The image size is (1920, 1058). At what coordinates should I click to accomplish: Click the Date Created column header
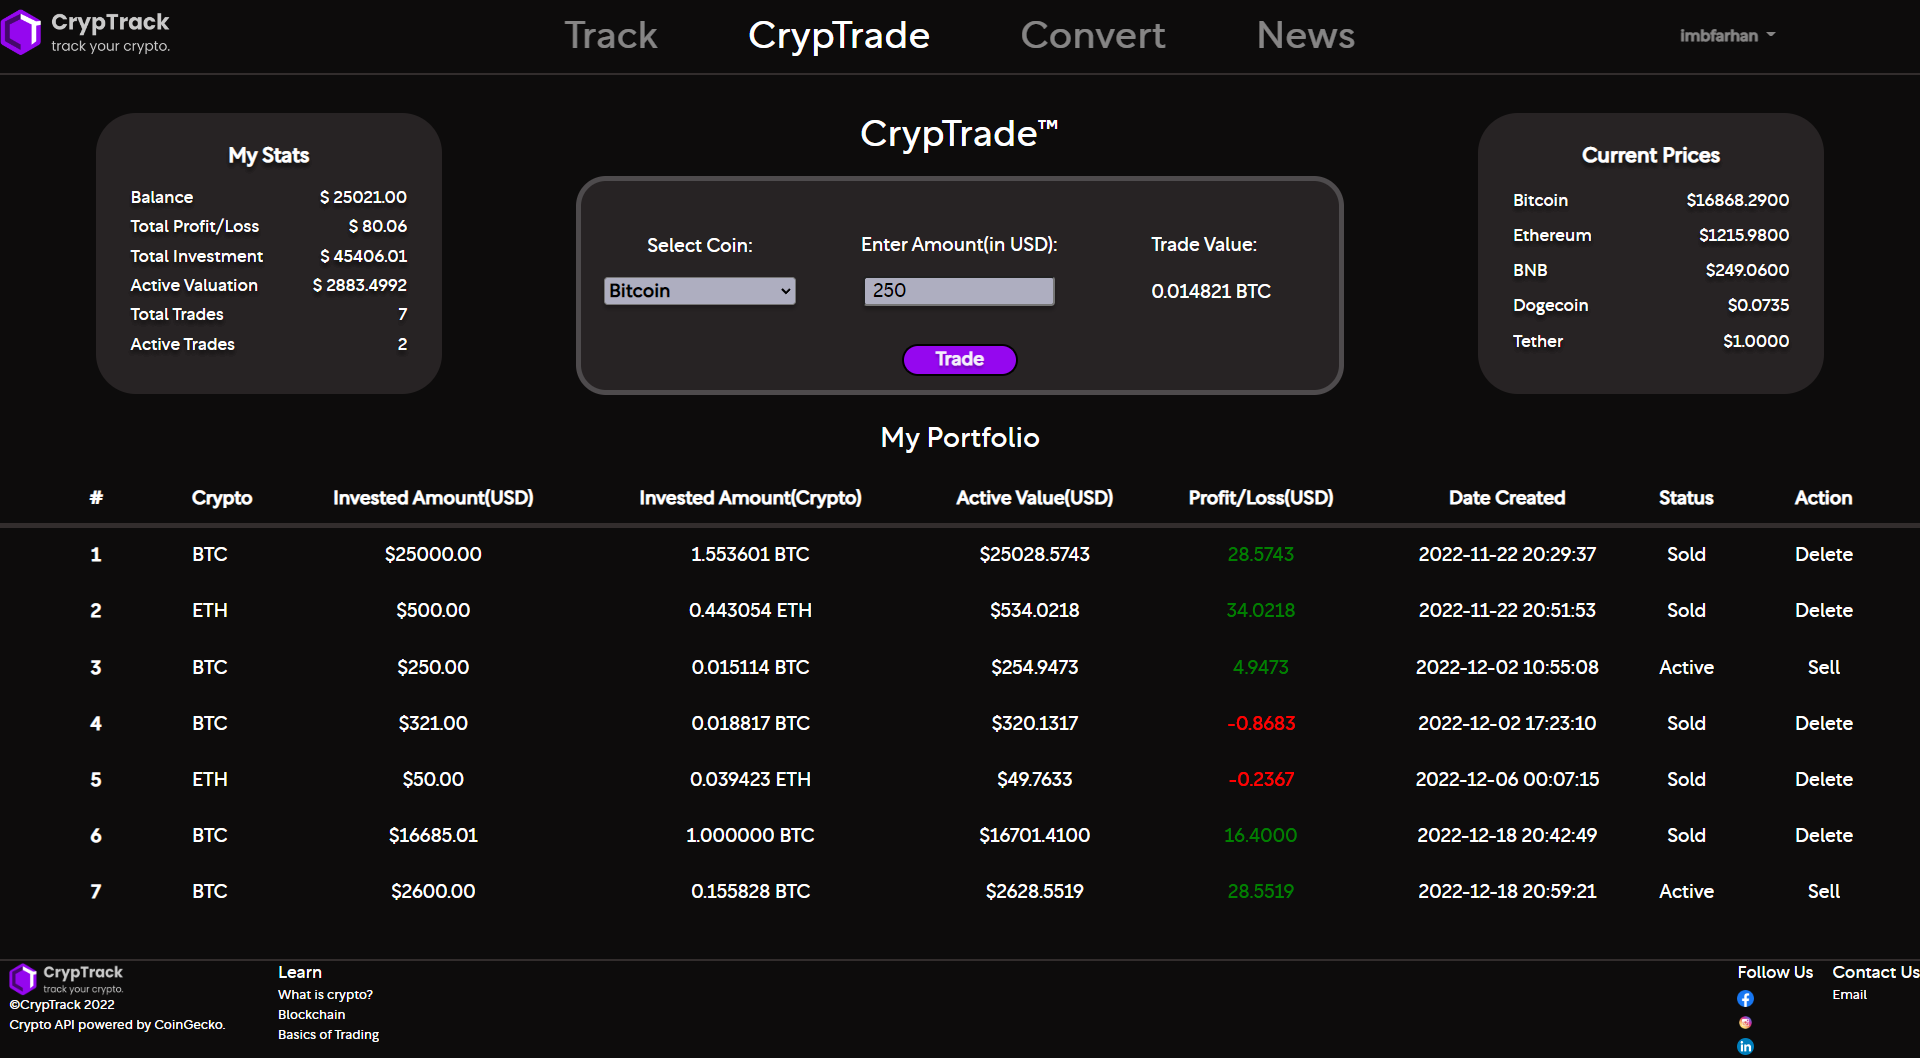[1507, 498]
